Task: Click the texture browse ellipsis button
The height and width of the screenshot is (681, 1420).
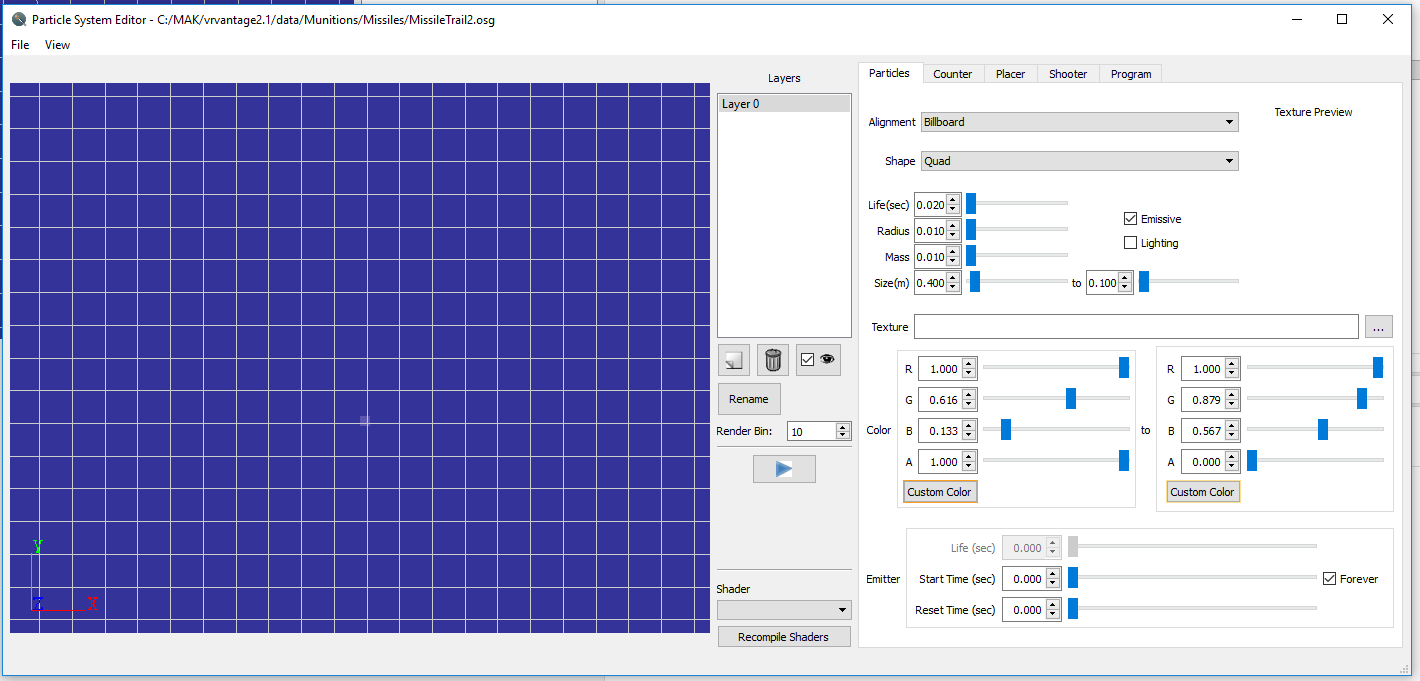Action: tap(1378, 327)
